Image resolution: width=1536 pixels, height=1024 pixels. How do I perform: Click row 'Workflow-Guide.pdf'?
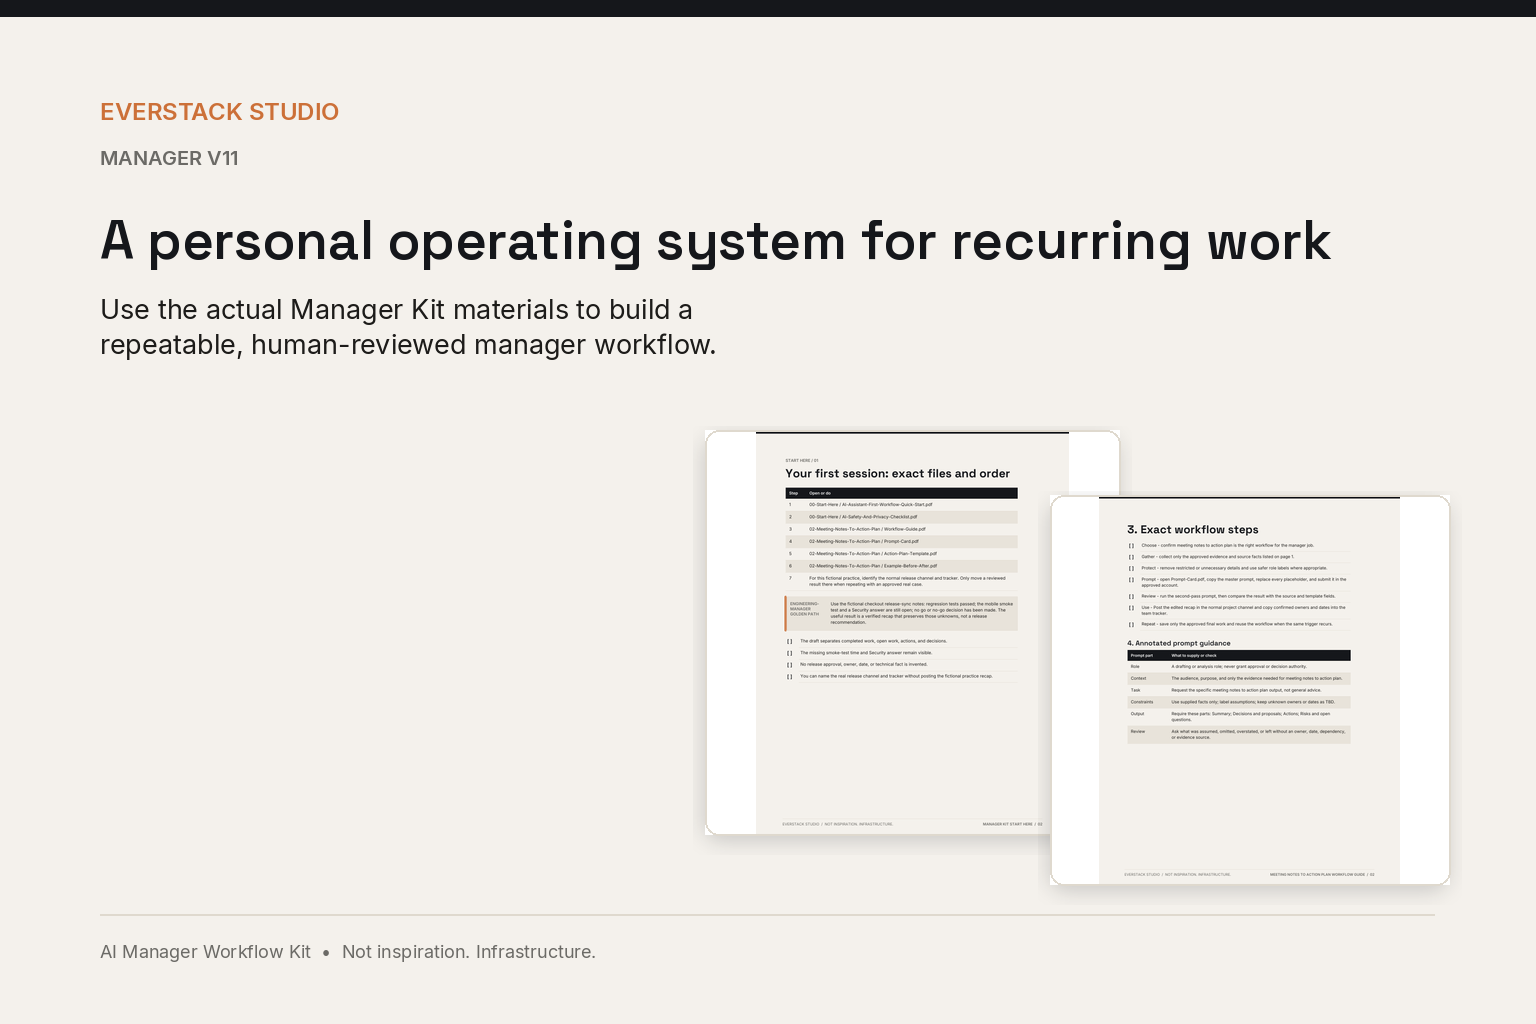tap(901, 529)
